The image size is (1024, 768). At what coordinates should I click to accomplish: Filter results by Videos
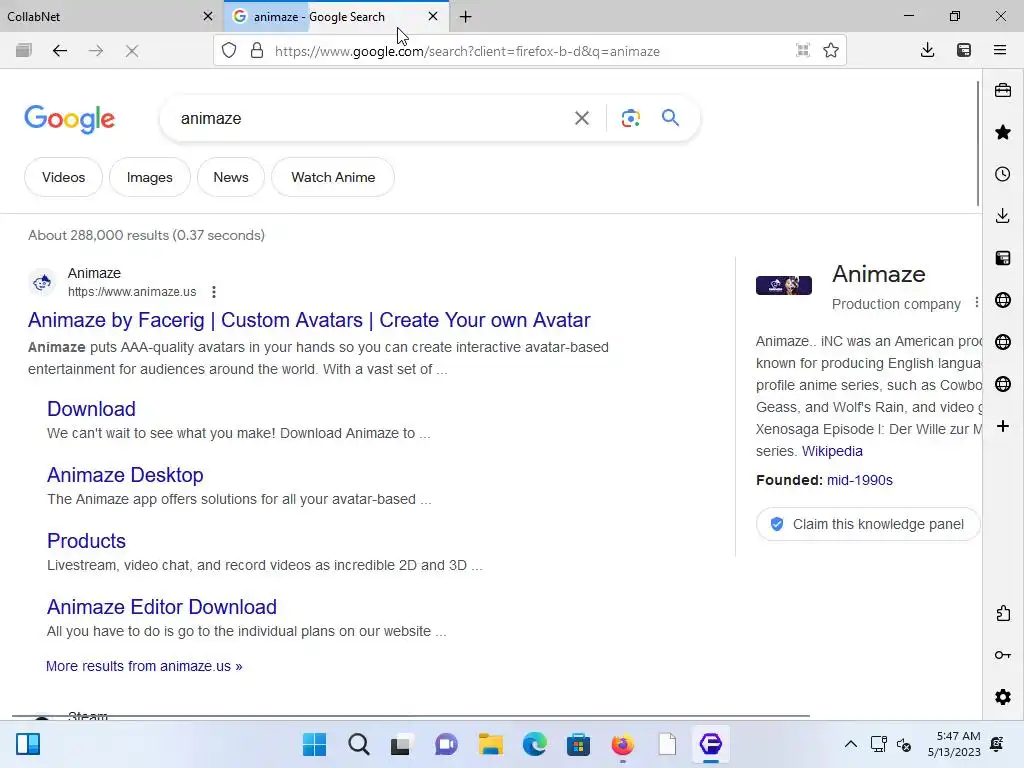(63, 177)
